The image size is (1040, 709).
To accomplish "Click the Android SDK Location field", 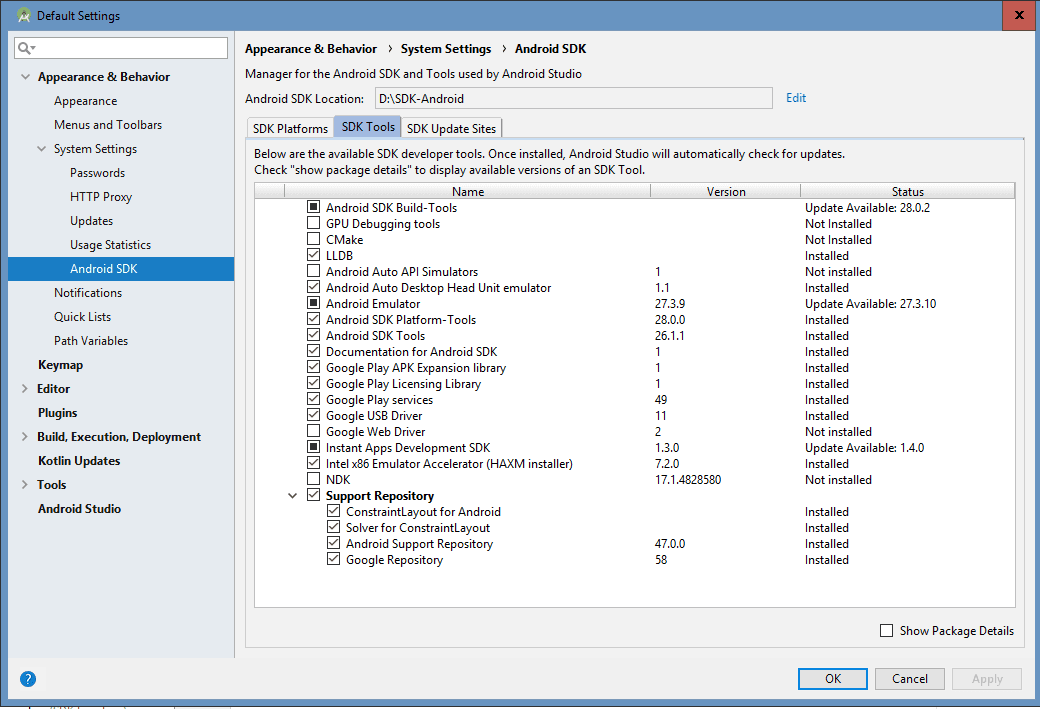I will click(x=574, y=98).
